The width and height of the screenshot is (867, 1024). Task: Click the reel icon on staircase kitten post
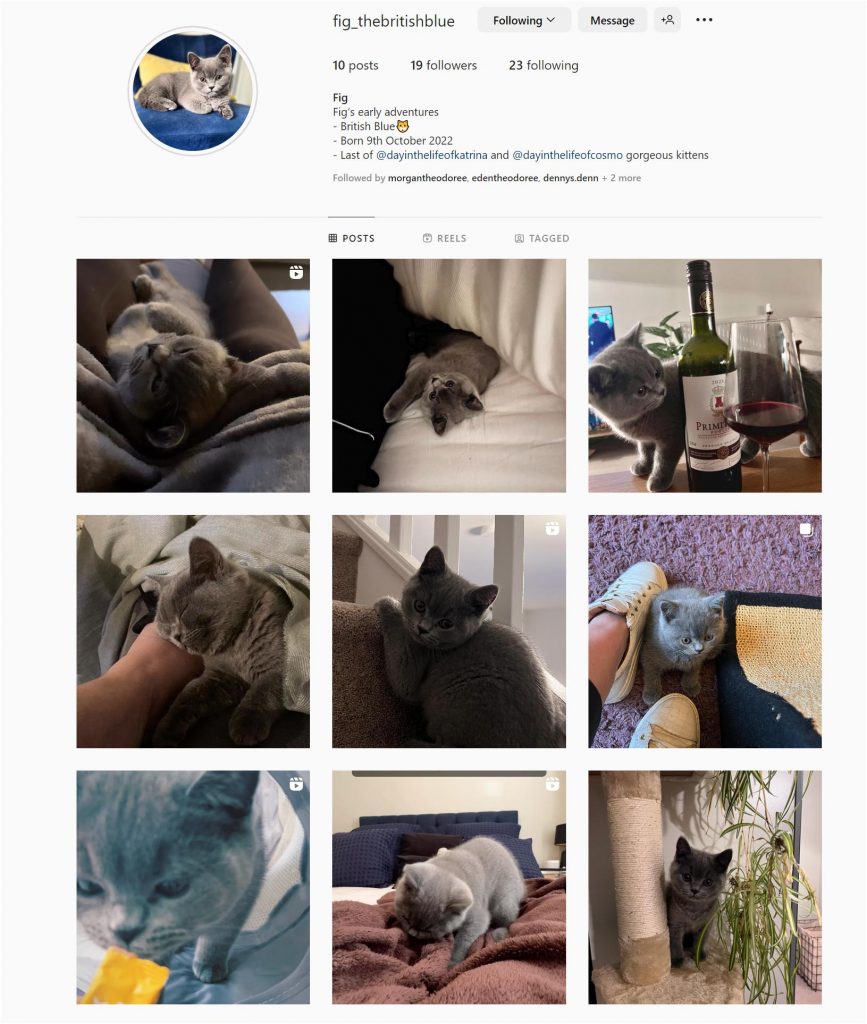point(552,528)
